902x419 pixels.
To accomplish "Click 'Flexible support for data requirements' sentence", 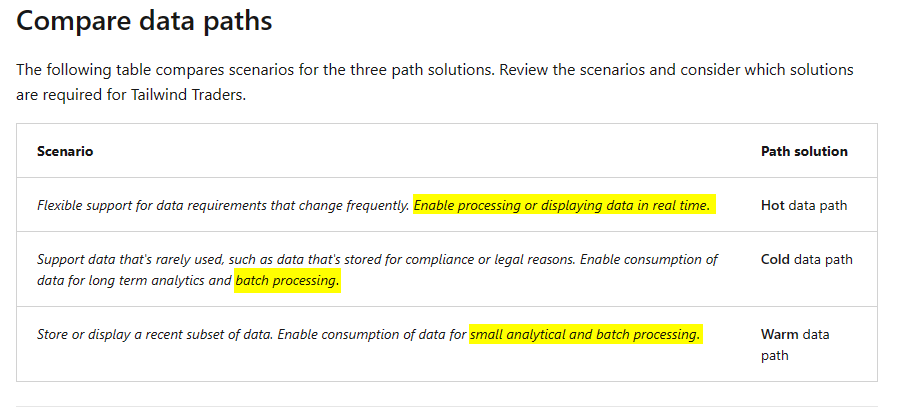I will point(223,205).
